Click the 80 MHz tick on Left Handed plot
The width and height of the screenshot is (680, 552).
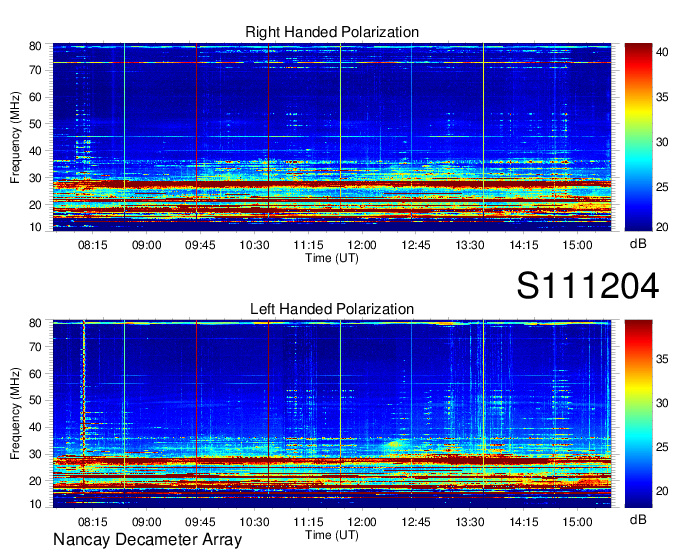(35, 323)
